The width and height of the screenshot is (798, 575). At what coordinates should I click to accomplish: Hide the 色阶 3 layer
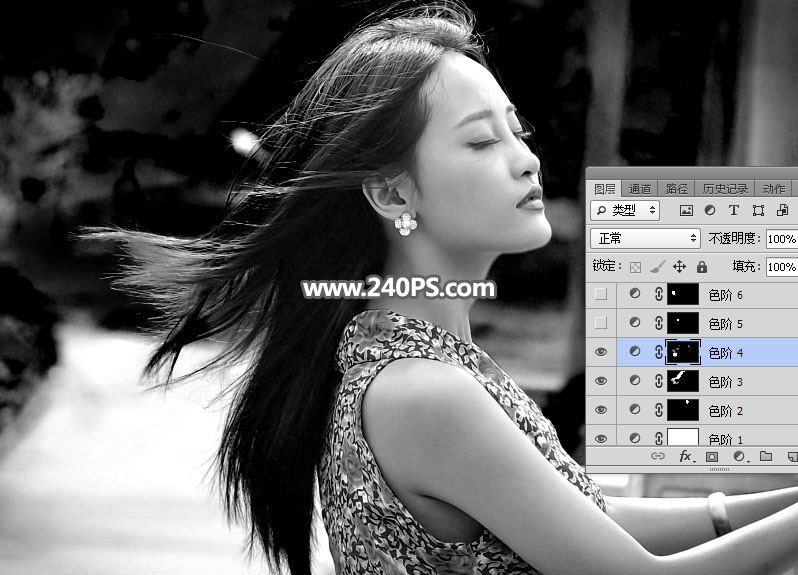(x=601, y=381)
